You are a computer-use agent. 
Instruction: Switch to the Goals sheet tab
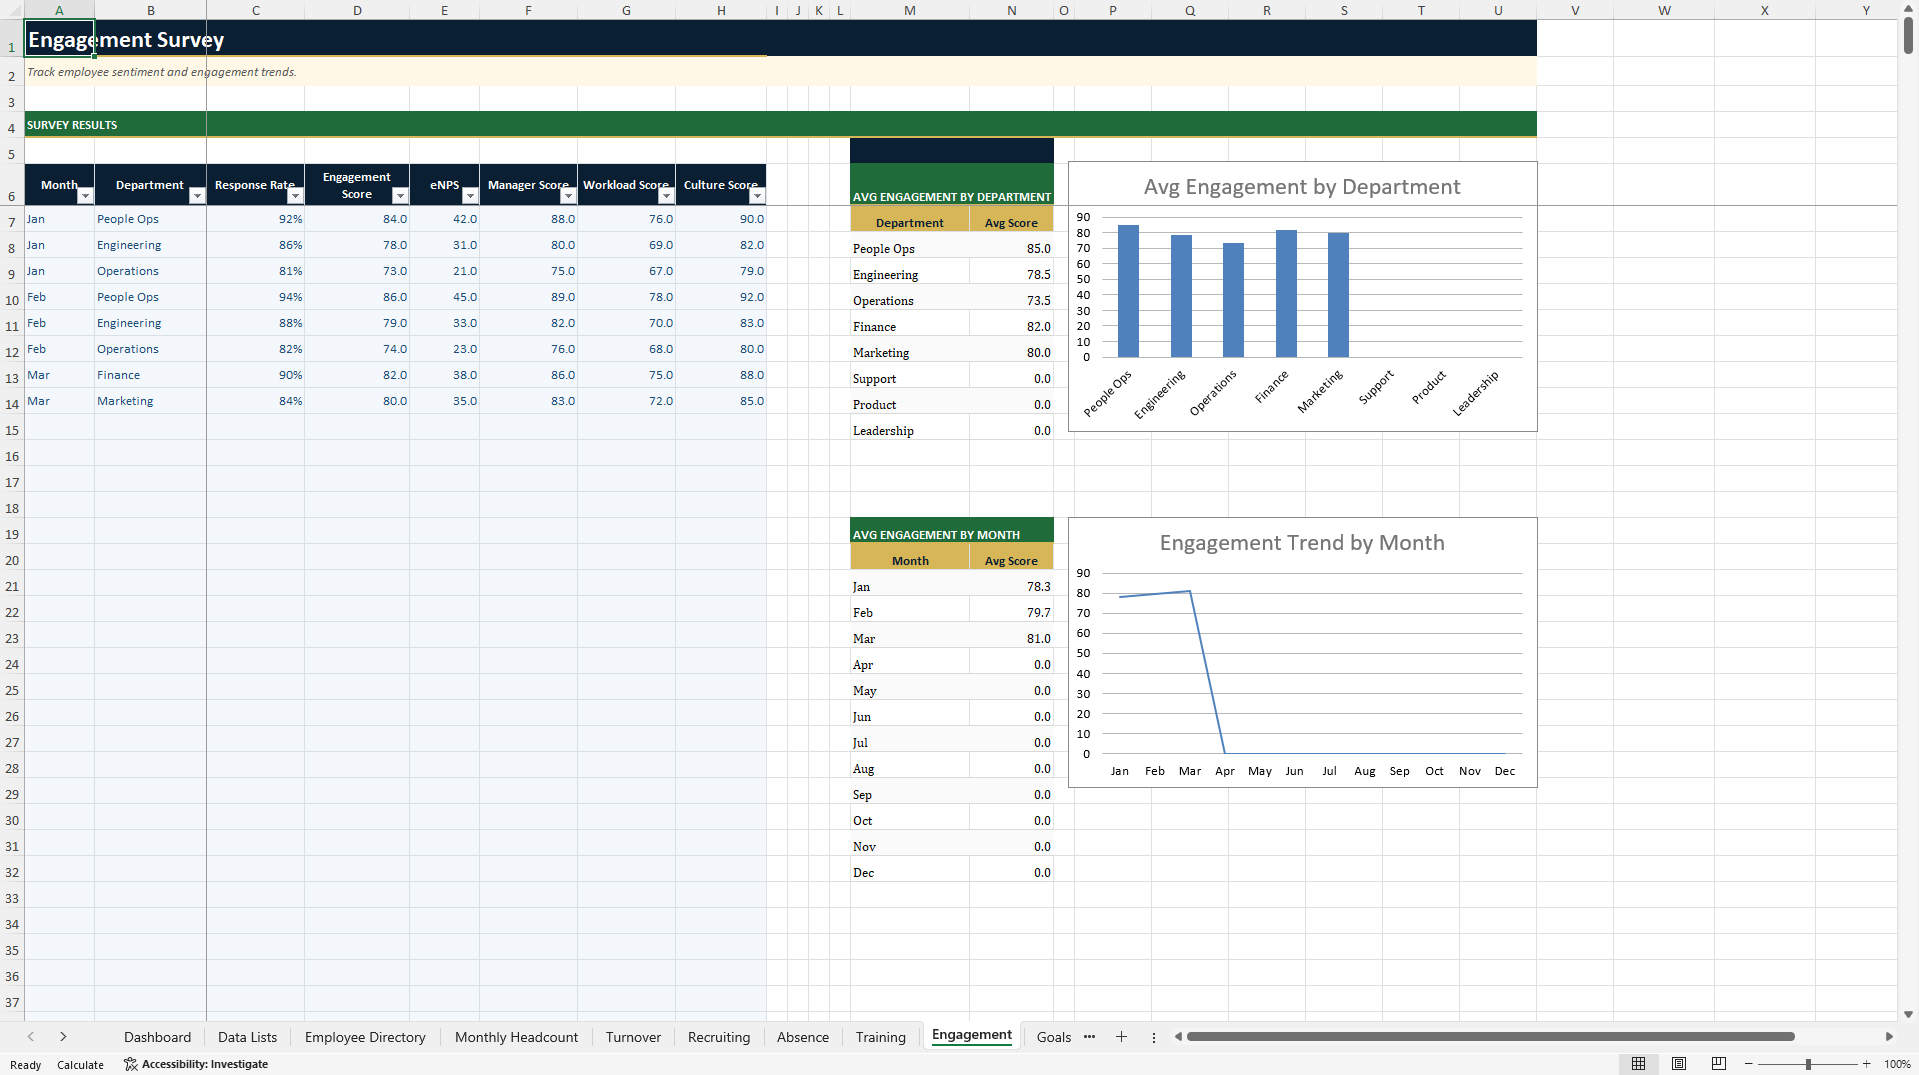point(1053,1037)
